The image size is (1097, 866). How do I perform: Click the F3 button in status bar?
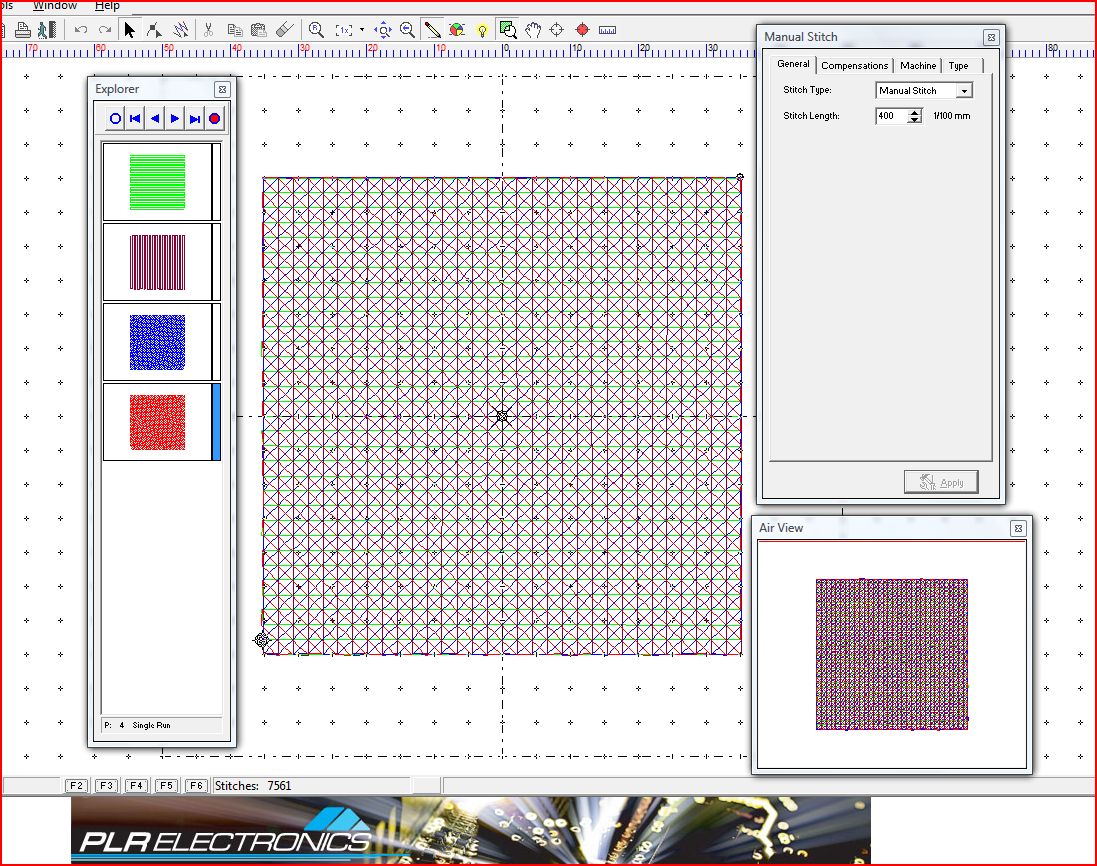coord(106,786)
